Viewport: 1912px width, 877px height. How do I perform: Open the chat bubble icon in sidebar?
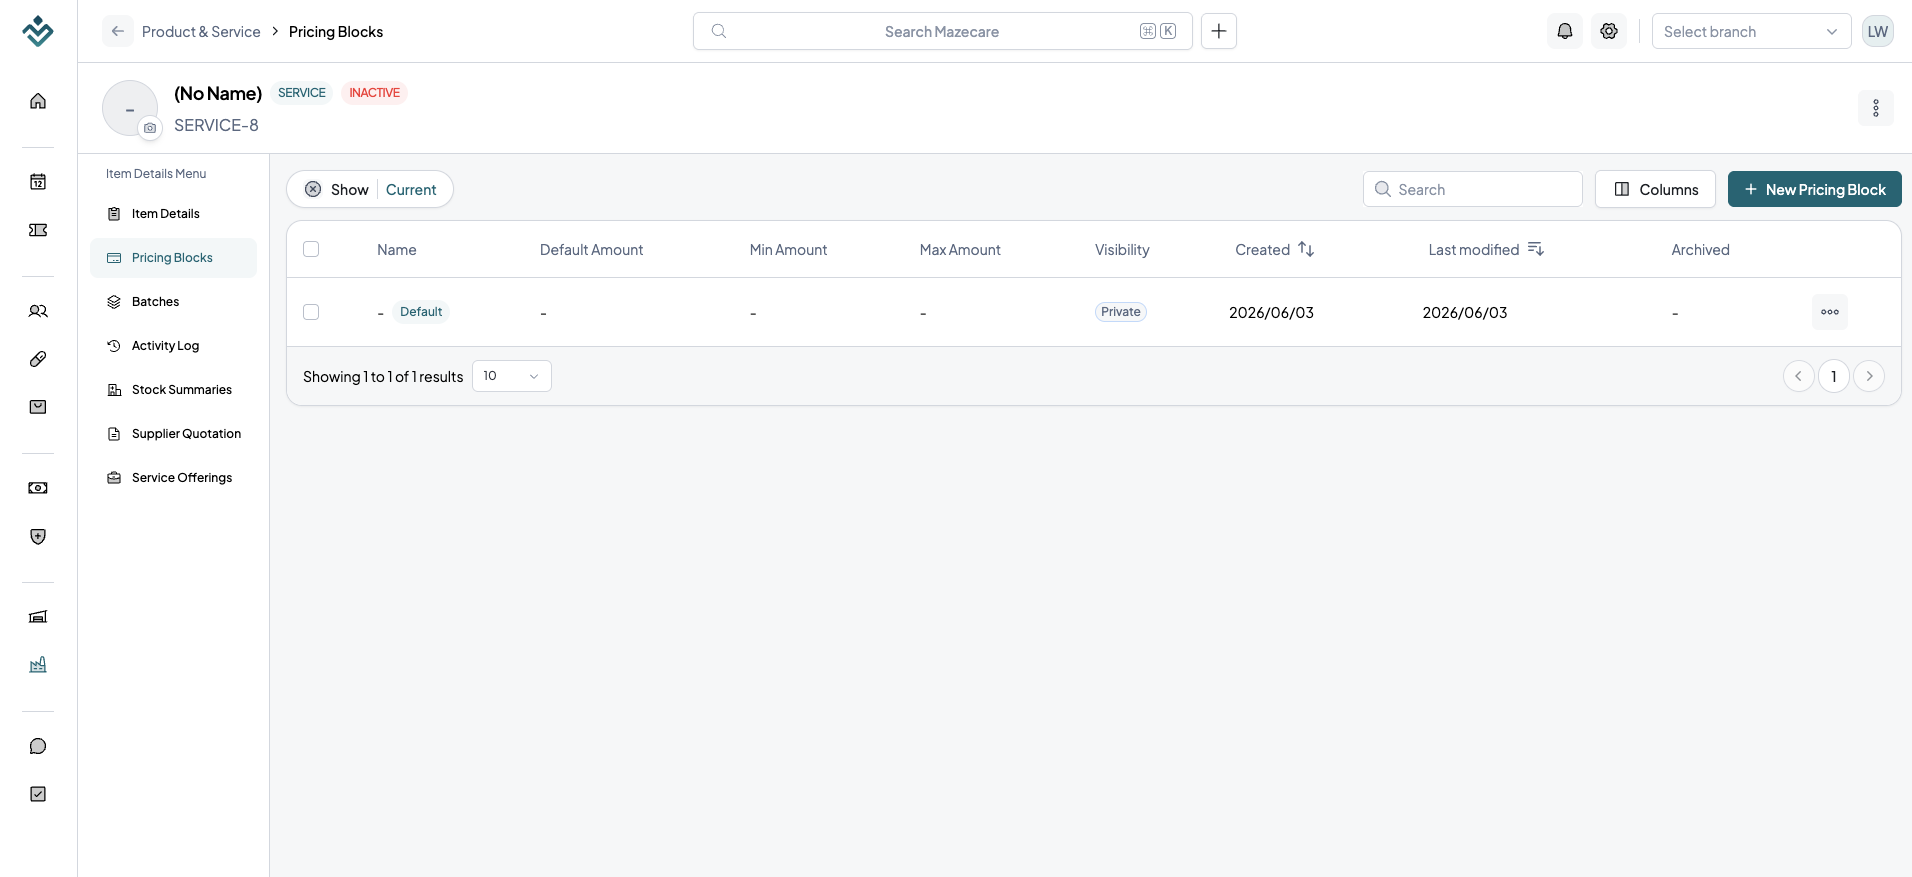(x=38, y=746)
